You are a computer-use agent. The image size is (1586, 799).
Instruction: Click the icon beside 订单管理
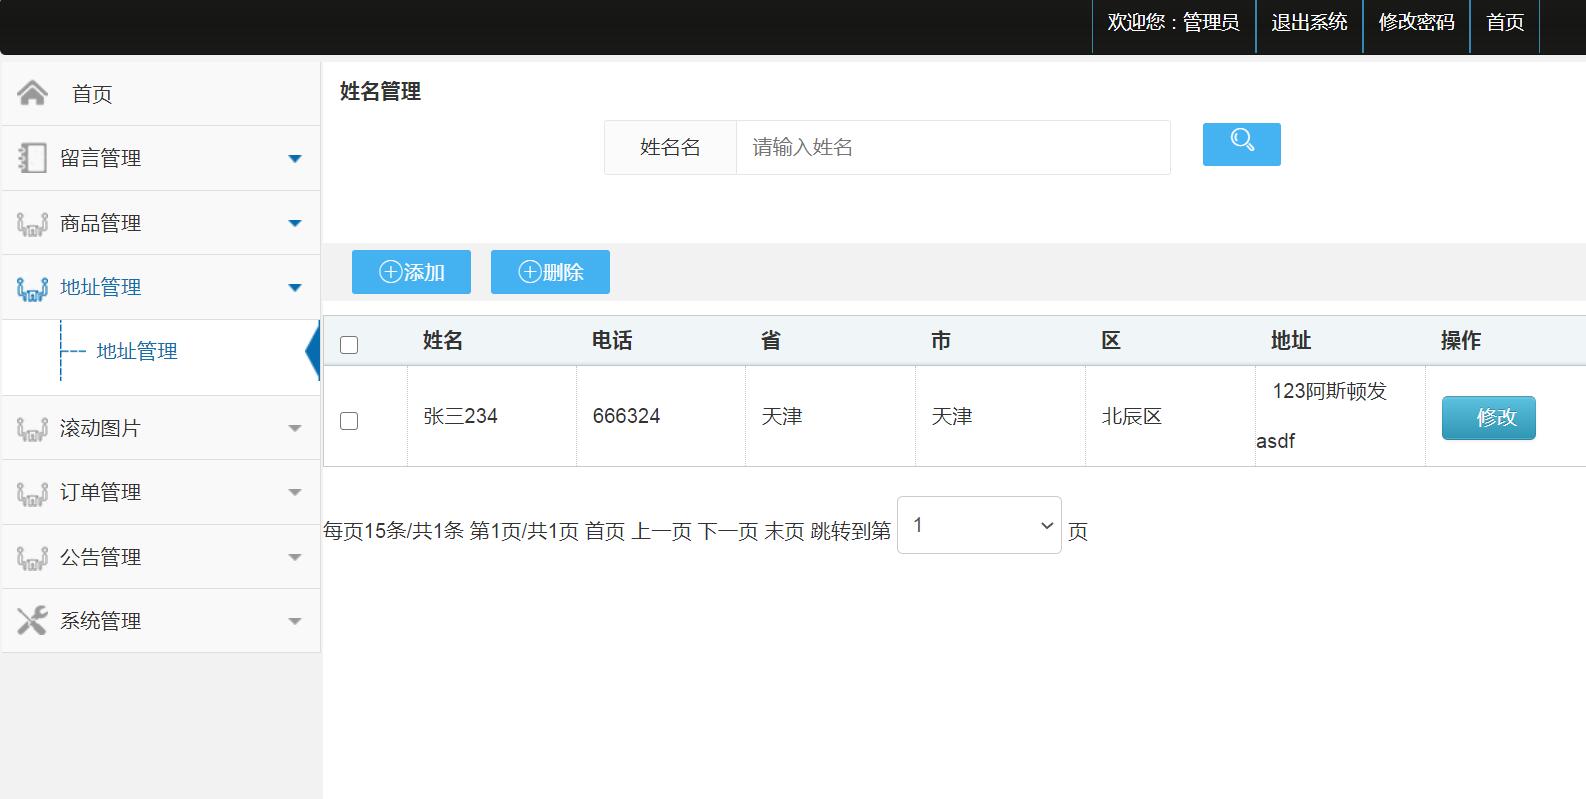click(x=32, y=493)
